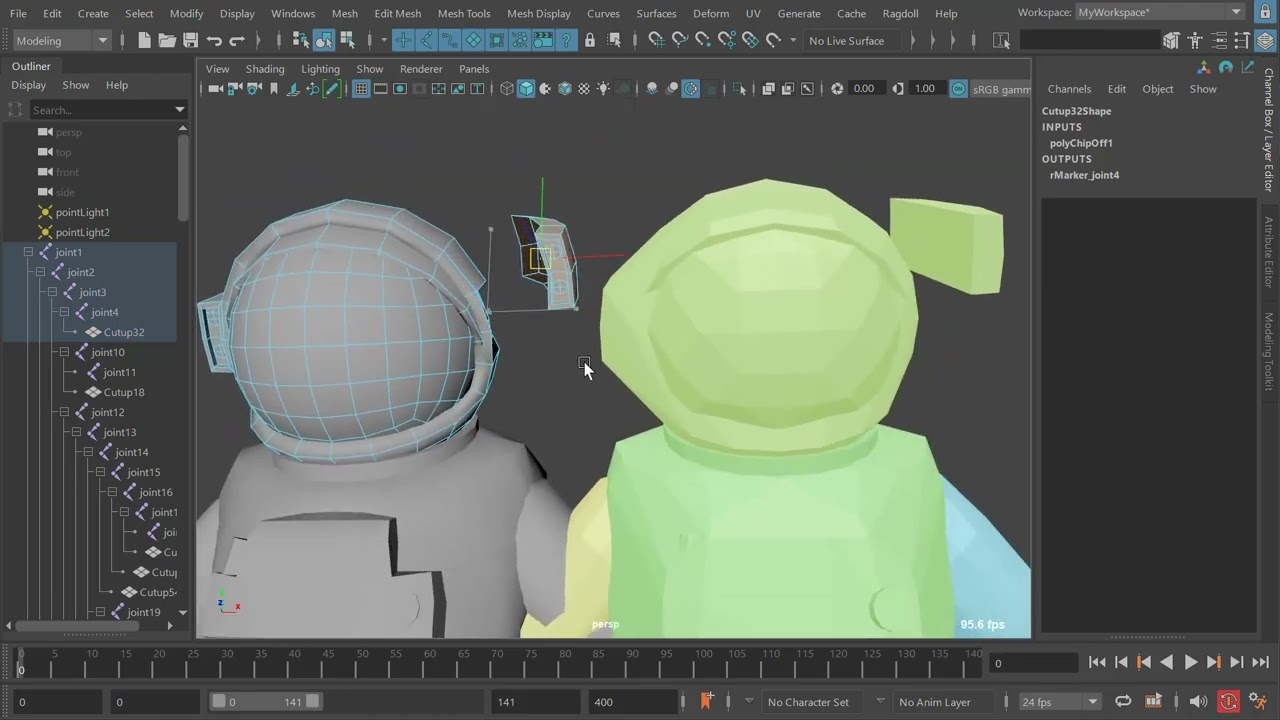1280x720 pixels.
Task: Click the Outliner search field
Action: click(100, 110)
